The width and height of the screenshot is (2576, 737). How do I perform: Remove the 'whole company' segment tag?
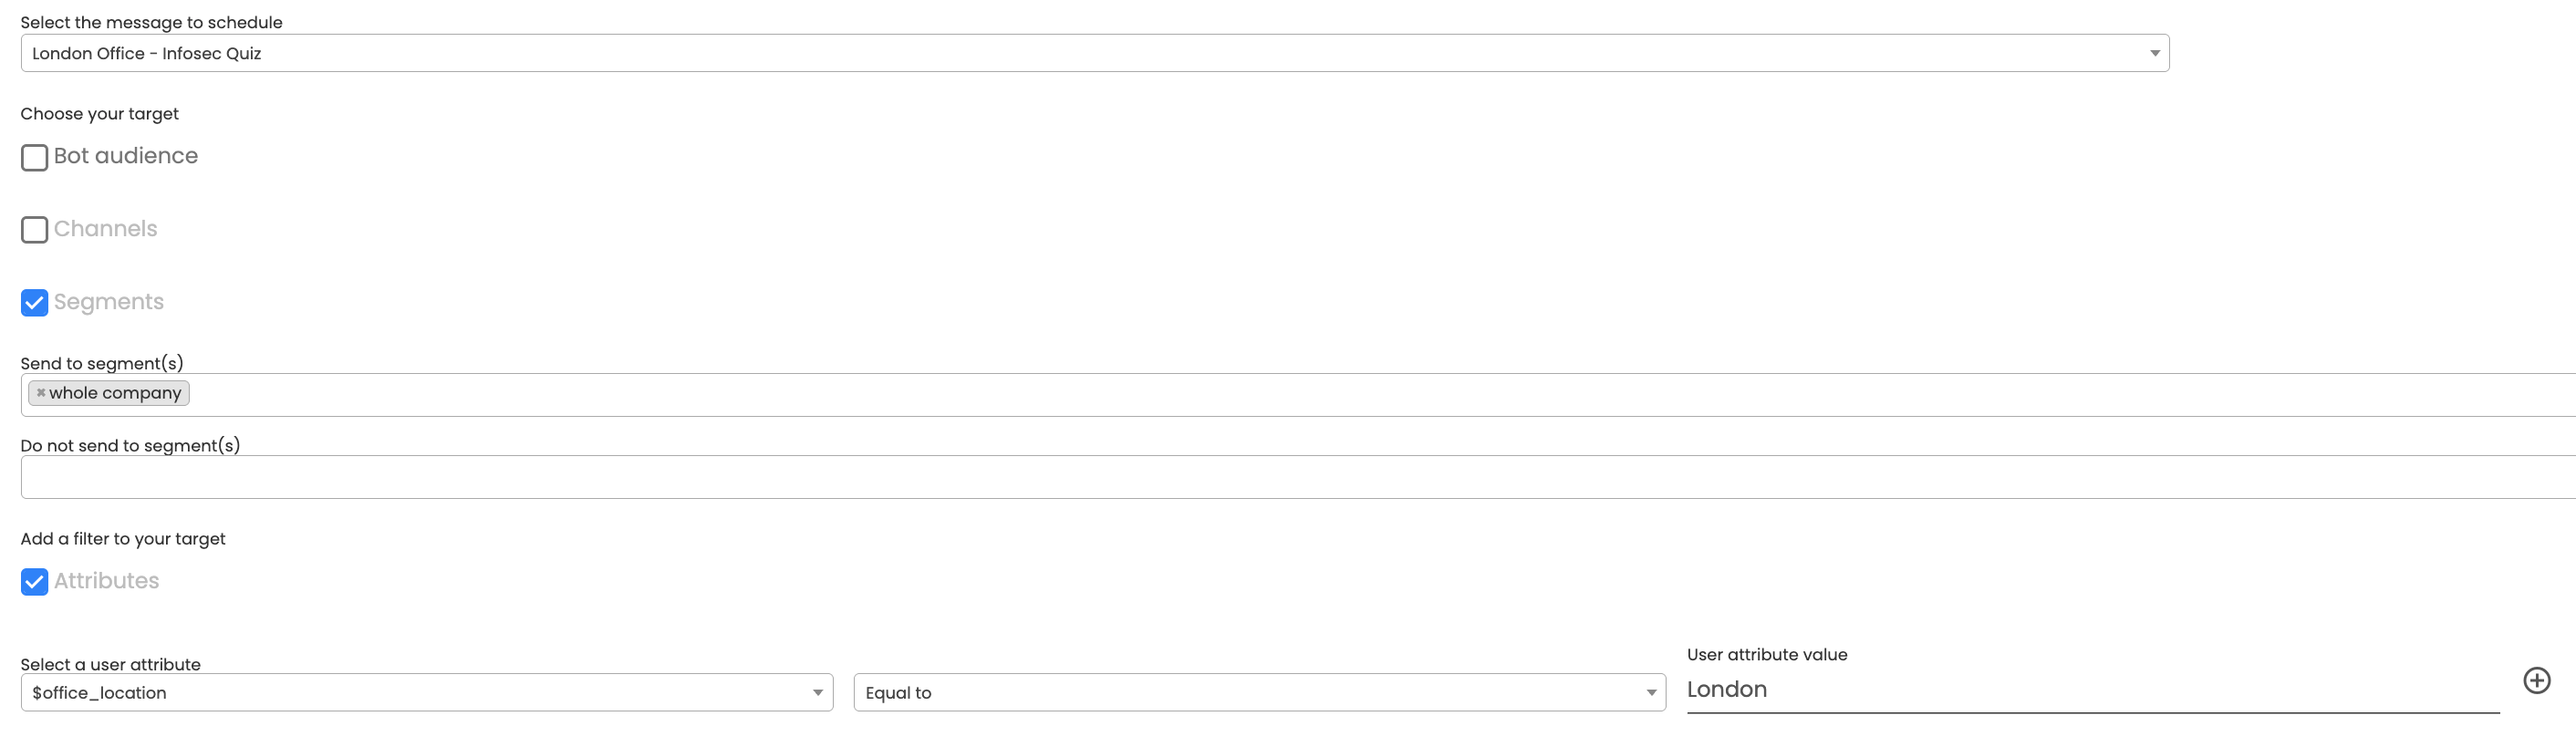[x=41, y=393]
